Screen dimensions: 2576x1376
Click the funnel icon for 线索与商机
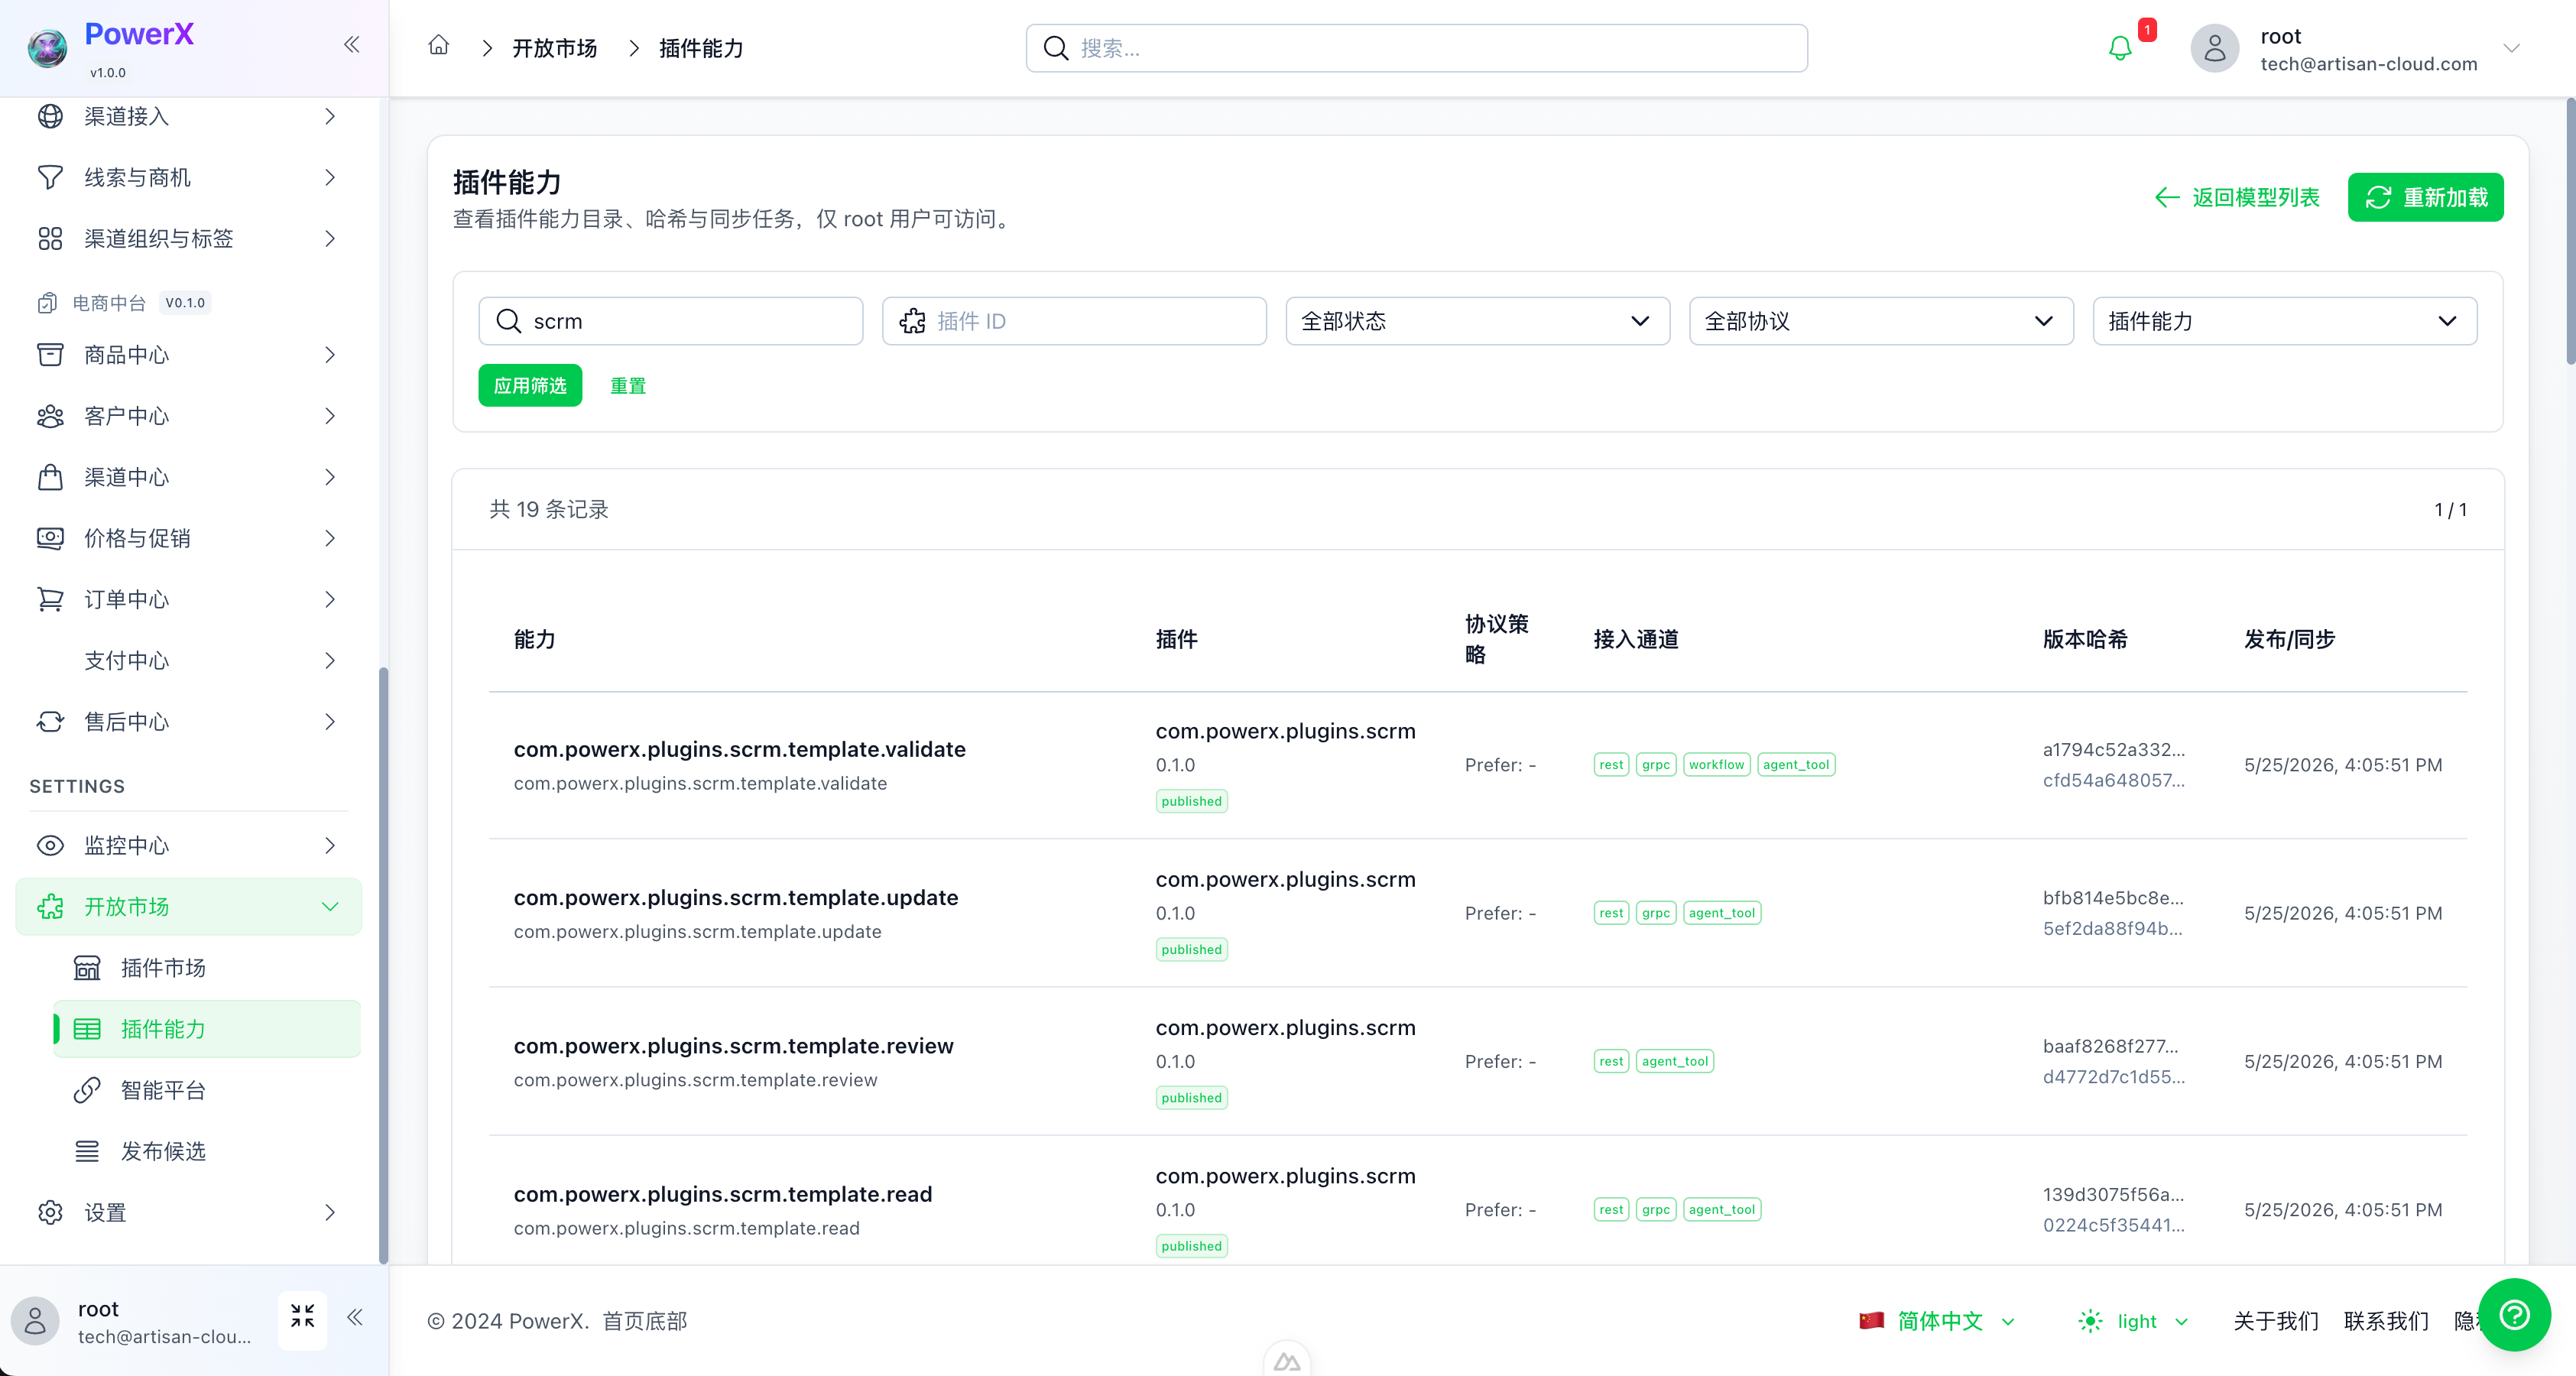[50, 177]
